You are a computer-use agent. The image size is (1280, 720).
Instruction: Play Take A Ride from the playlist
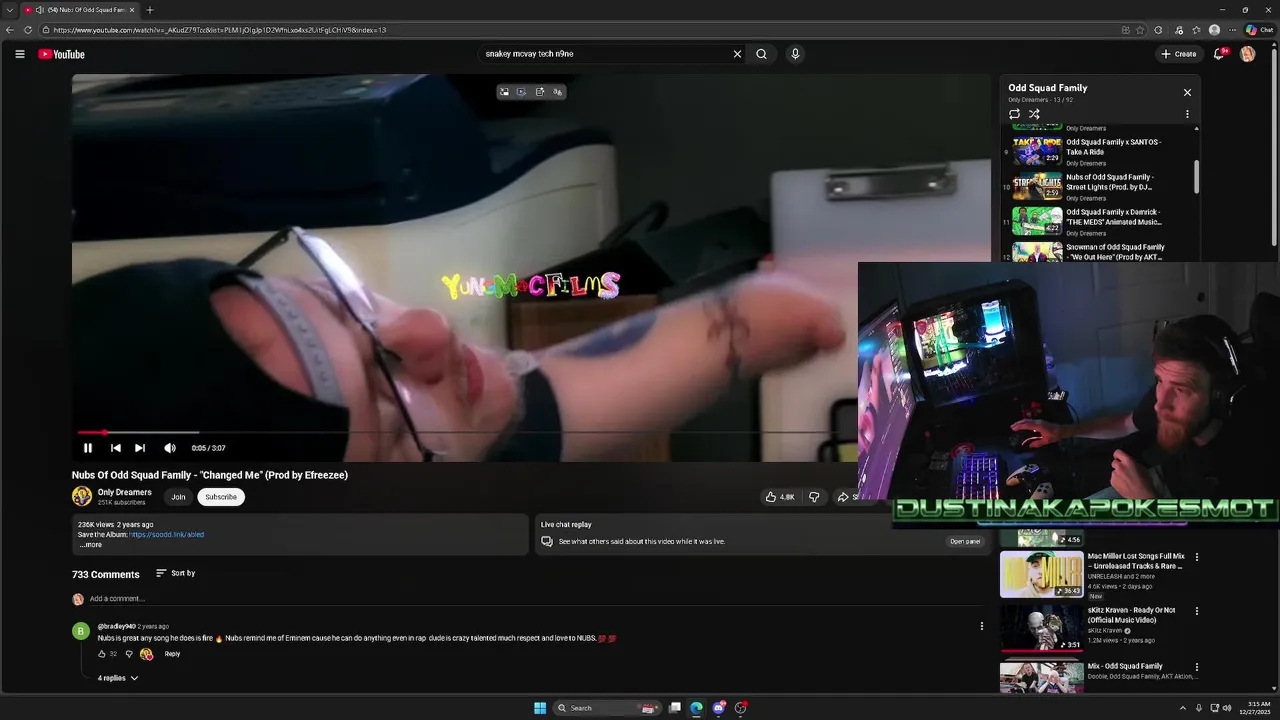(1100, 152)
